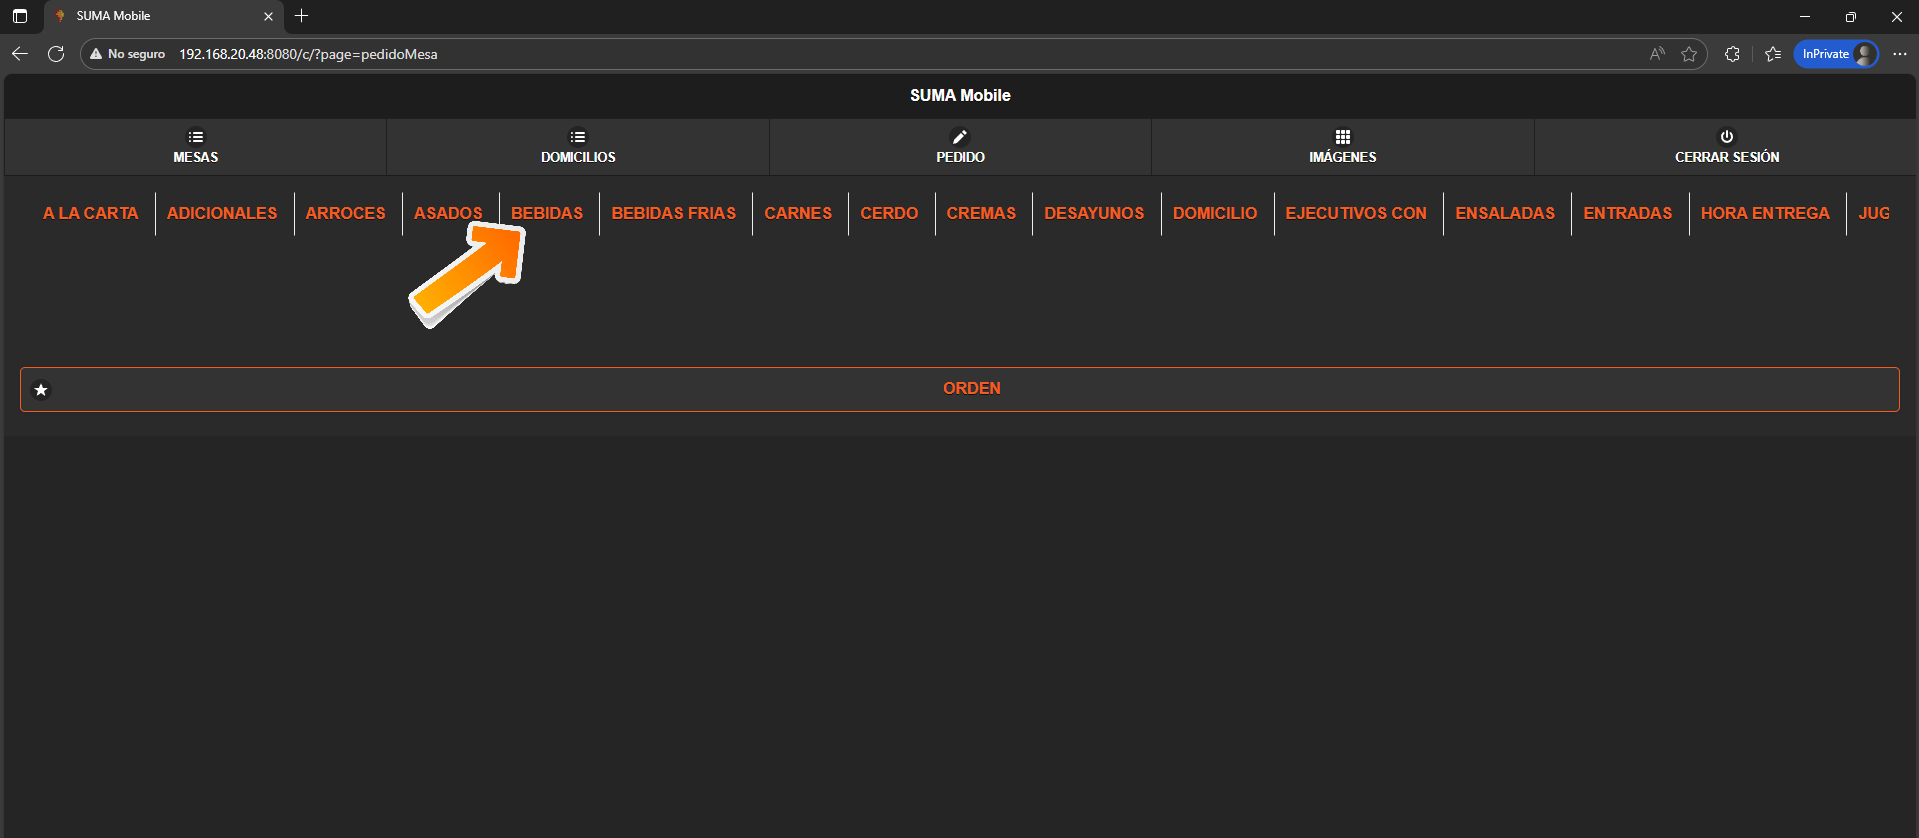Open the InPrivate profile menu

pos(1836,54)
